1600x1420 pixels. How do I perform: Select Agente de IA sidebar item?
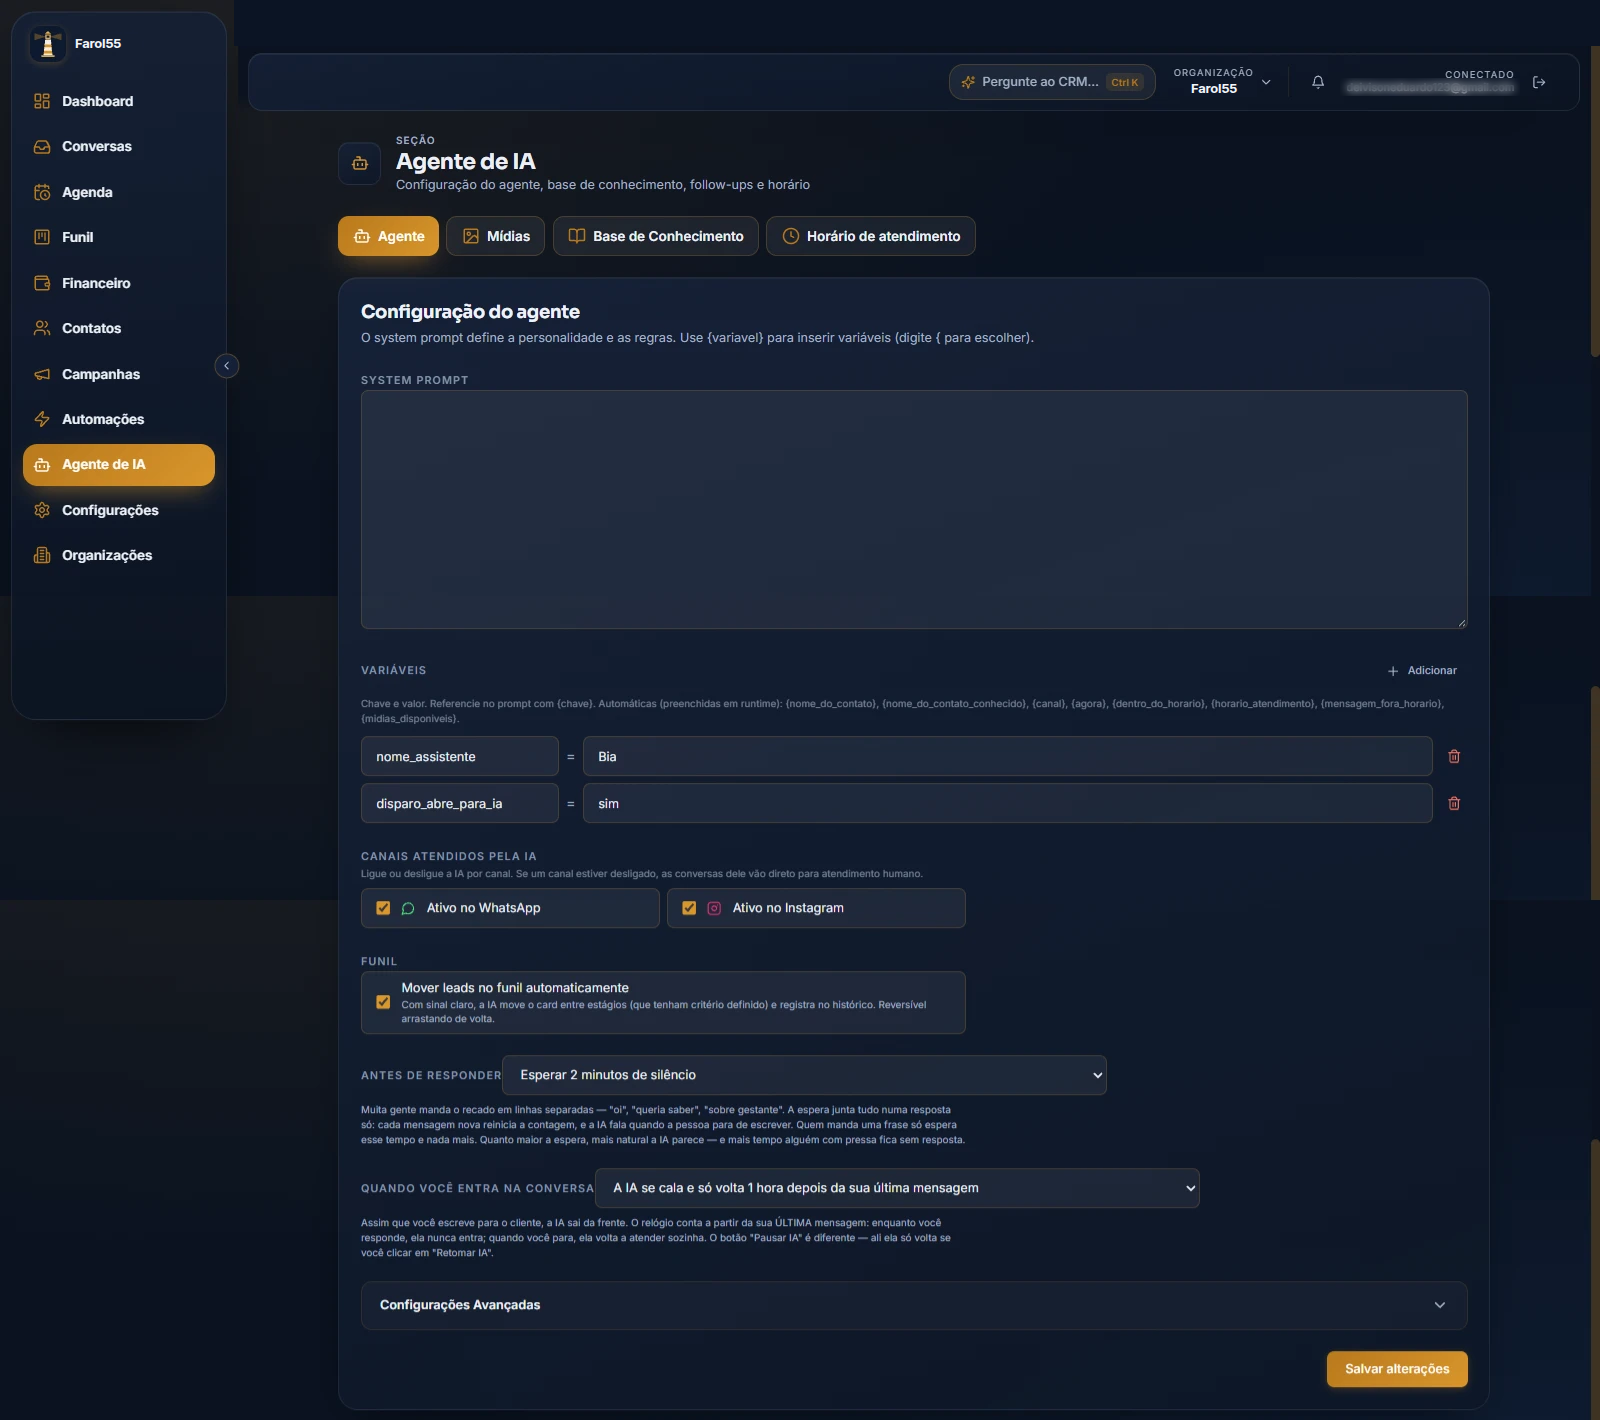[118, 465]
